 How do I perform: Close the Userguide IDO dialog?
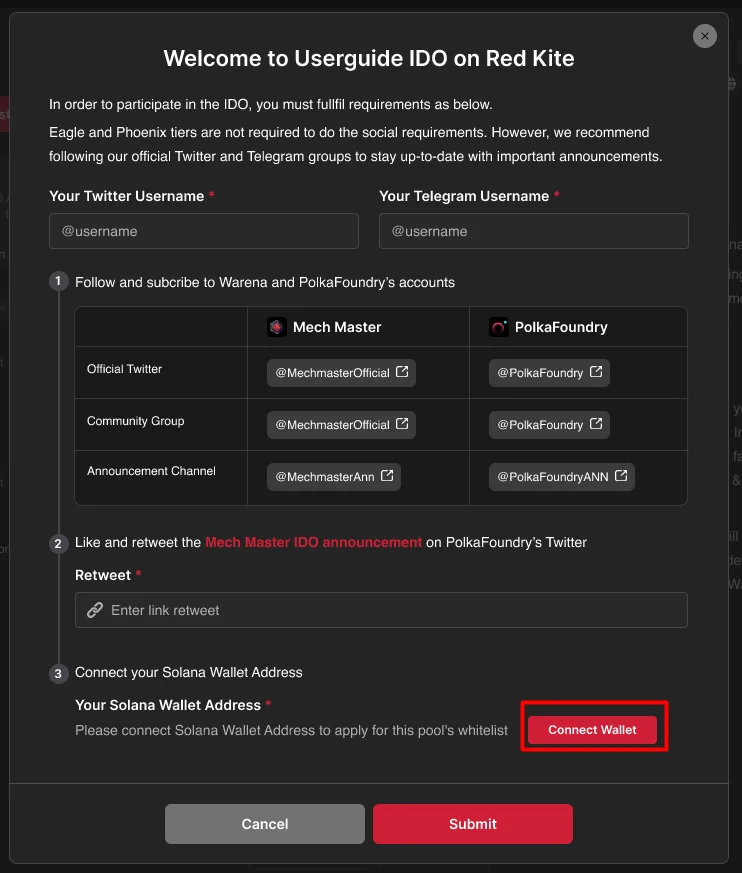[705, 36]
